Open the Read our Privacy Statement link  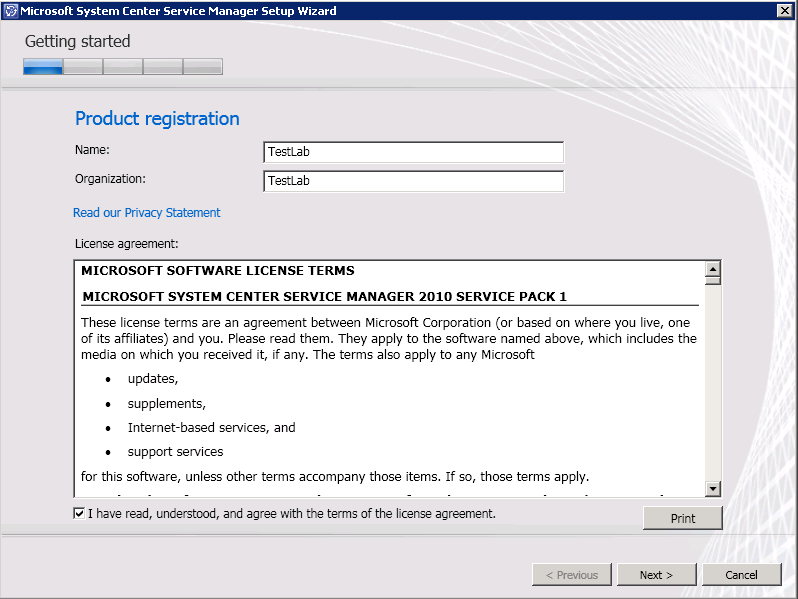pos(147,213)
